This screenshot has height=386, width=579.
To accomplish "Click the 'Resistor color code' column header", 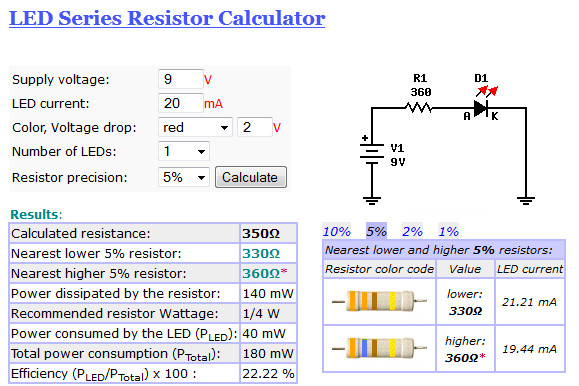I will point(379,269).
